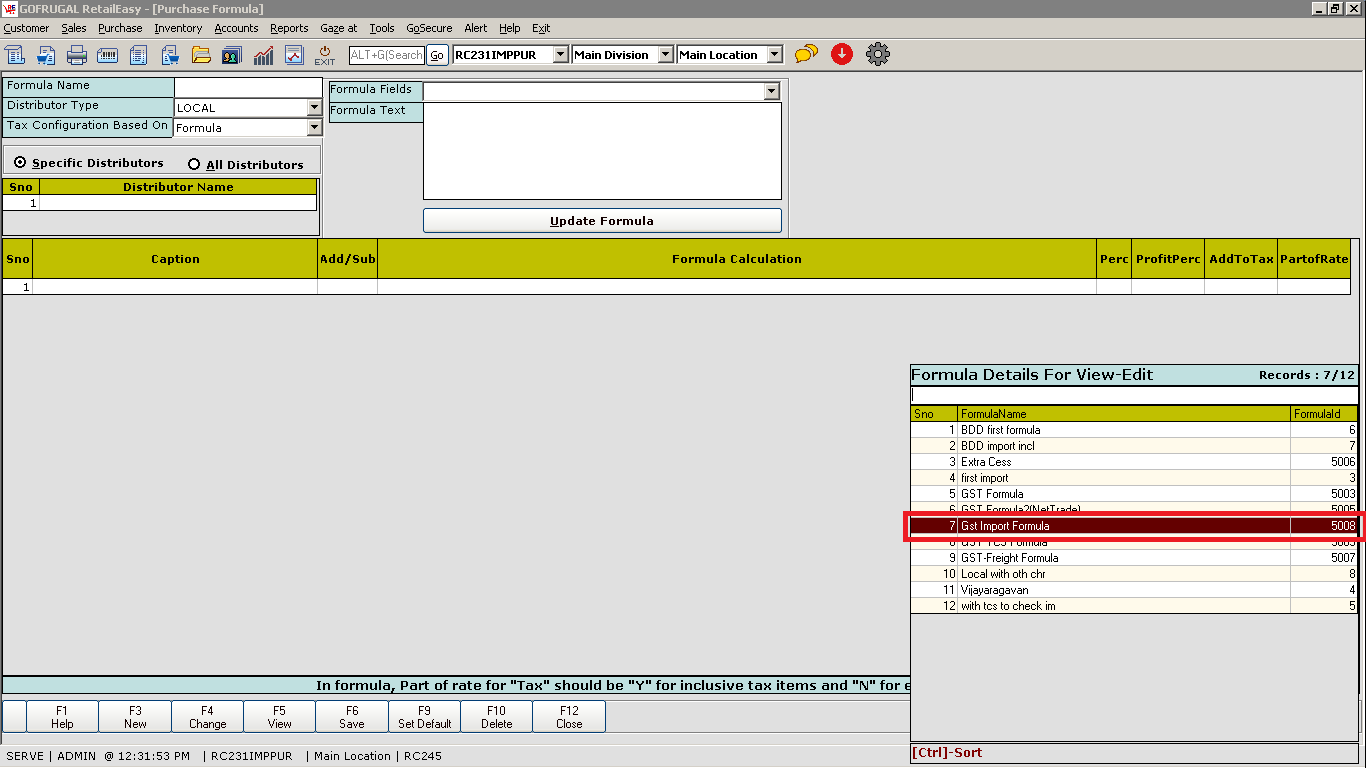Expand the RC231IMPPUR company dropdown
Screen dimensions: 1366x768
click(560, 55)
